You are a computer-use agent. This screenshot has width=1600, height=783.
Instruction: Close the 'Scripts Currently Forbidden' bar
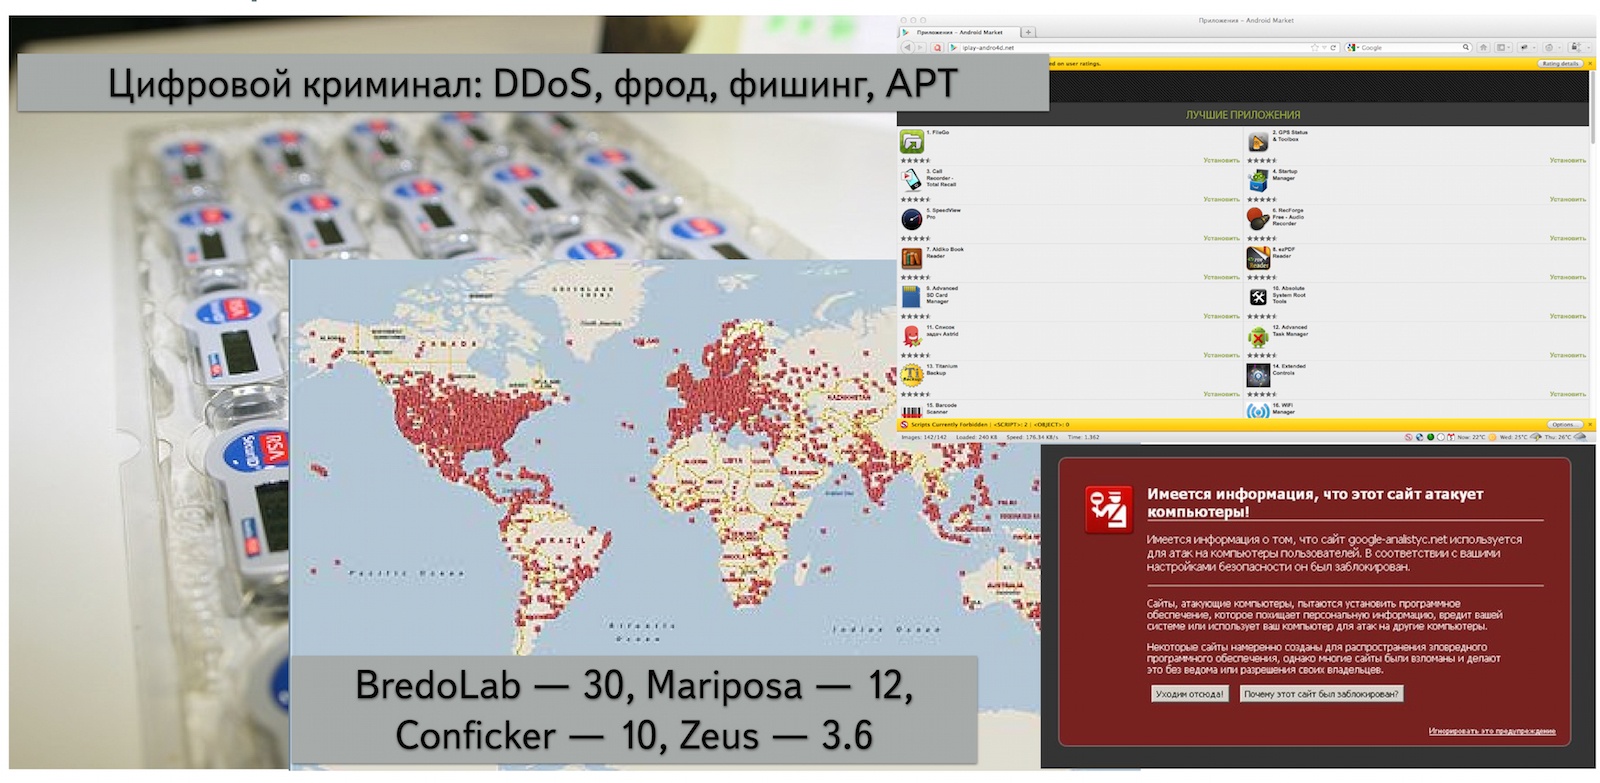click(1590, 424)
